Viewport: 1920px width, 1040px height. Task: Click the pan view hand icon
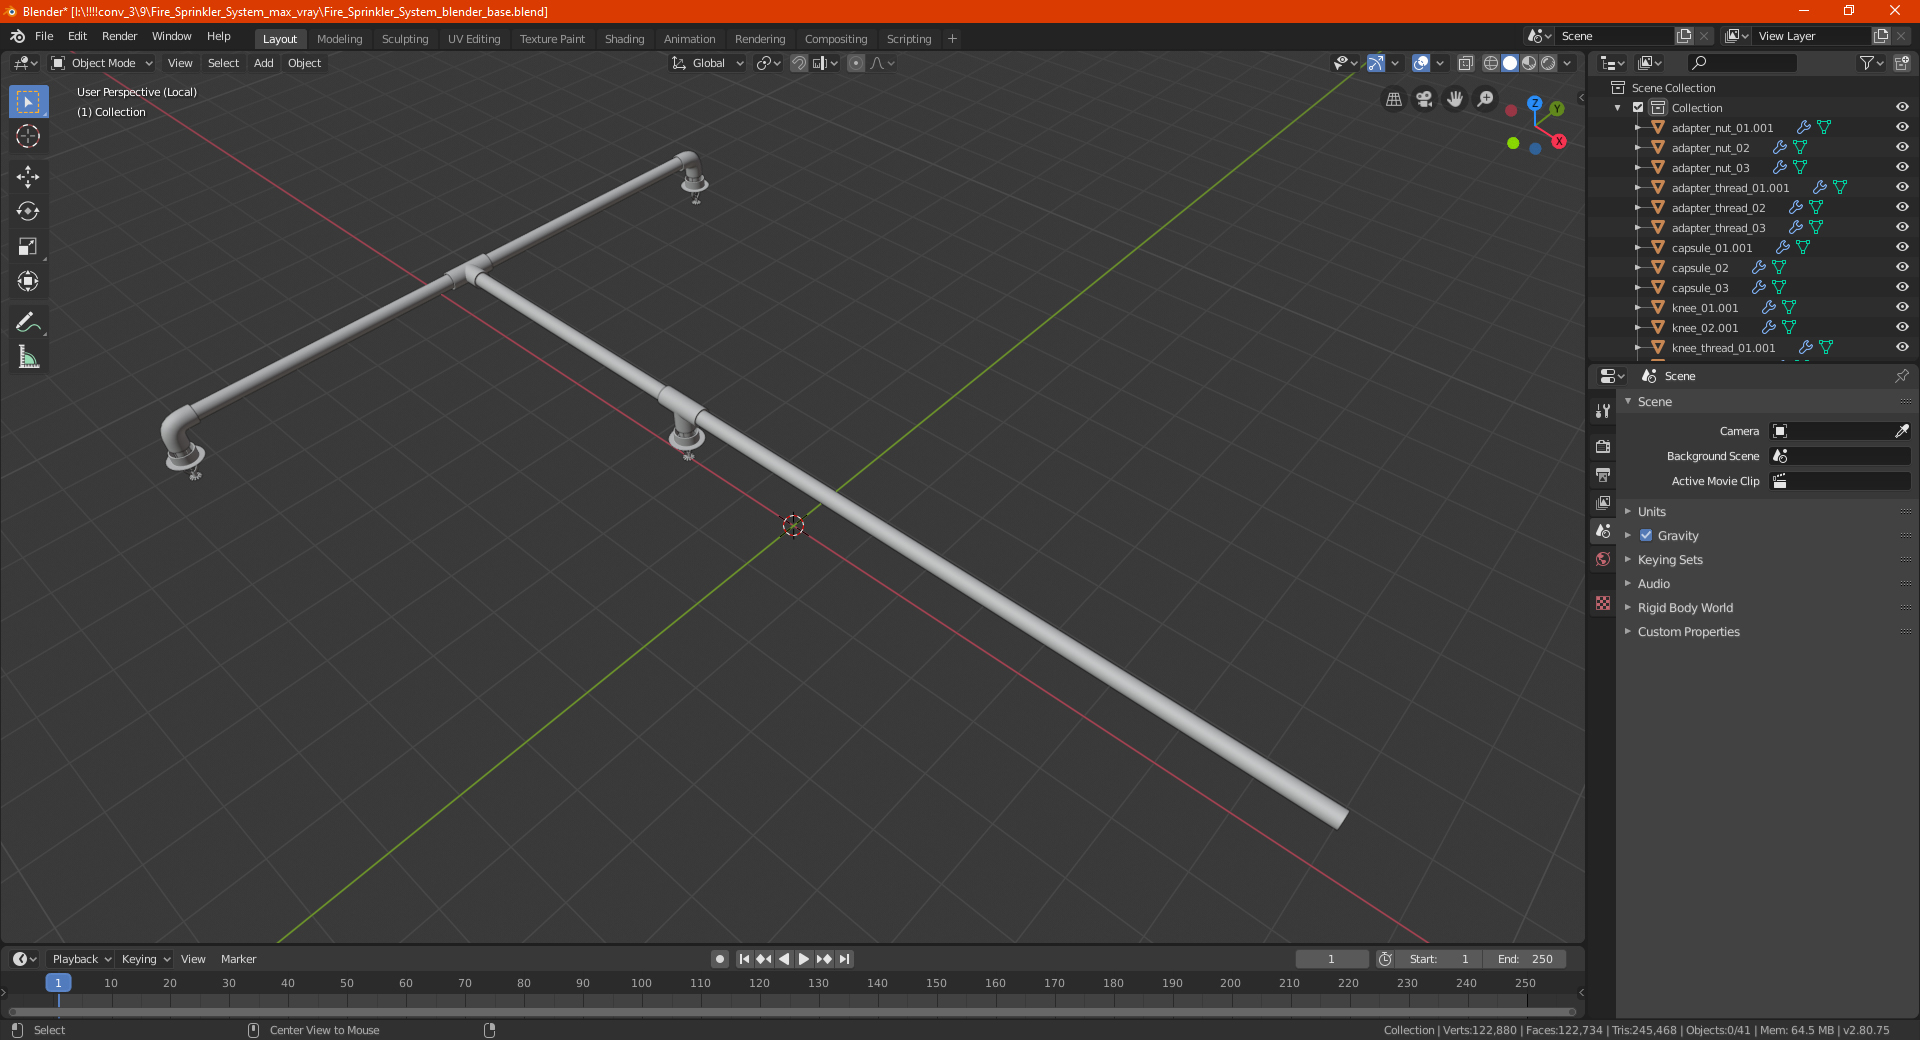1455,99
